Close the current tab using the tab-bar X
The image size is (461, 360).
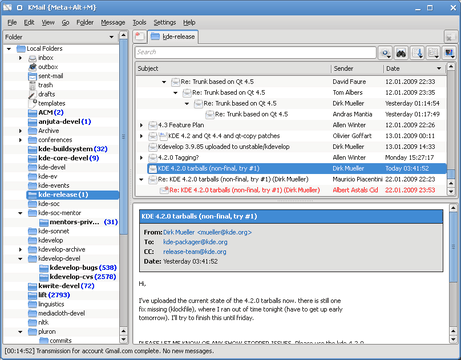tap(450, 37)
